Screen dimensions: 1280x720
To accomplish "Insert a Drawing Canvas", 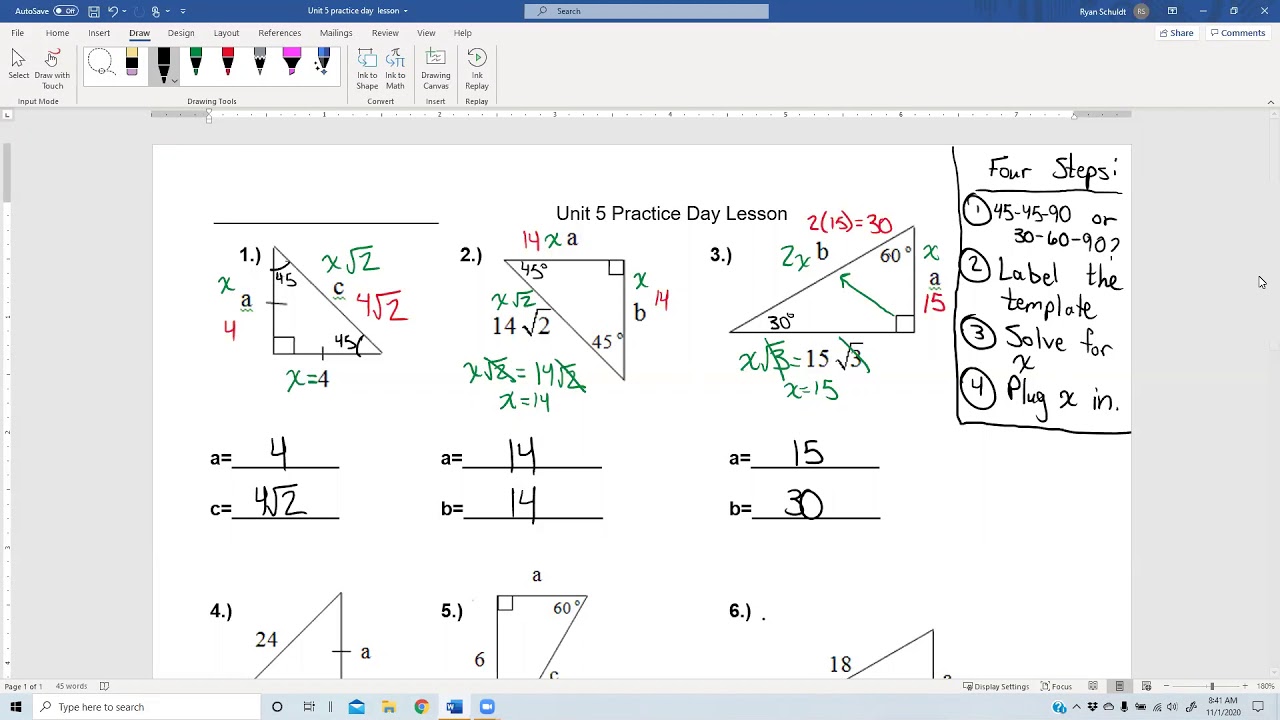I will click(x=436, y=69).
